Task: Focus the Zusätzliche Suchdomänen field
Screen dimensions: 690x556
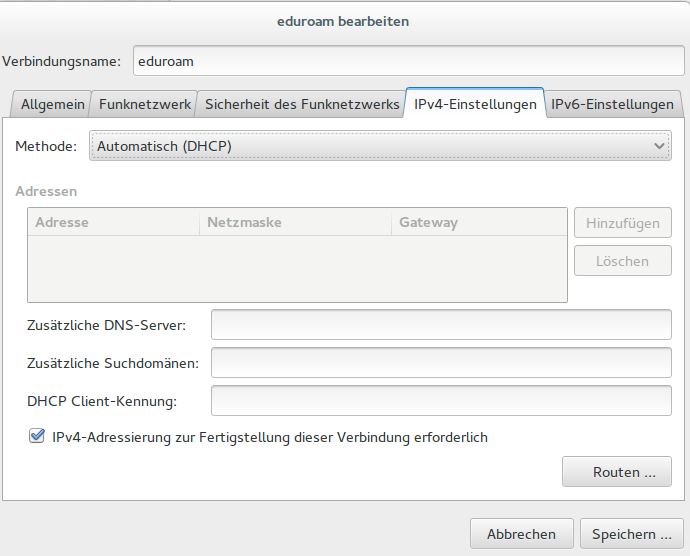Action: (x=441, y=363)
